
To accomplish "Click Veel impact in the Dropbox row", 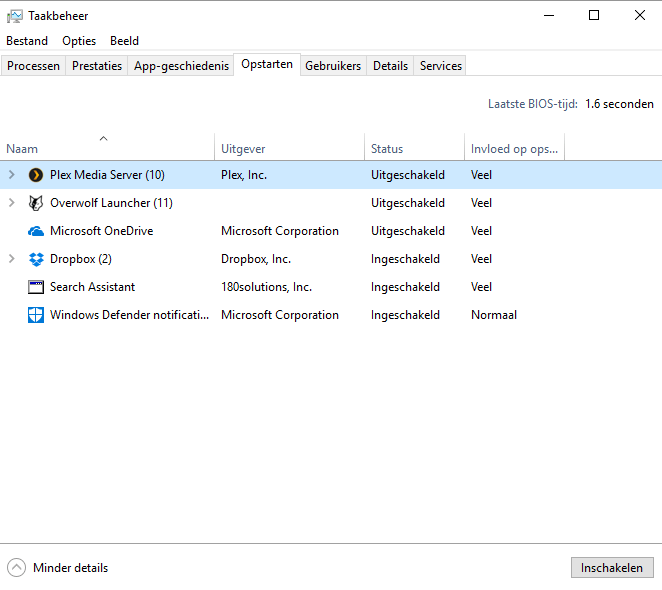I will tap(481, 259).
